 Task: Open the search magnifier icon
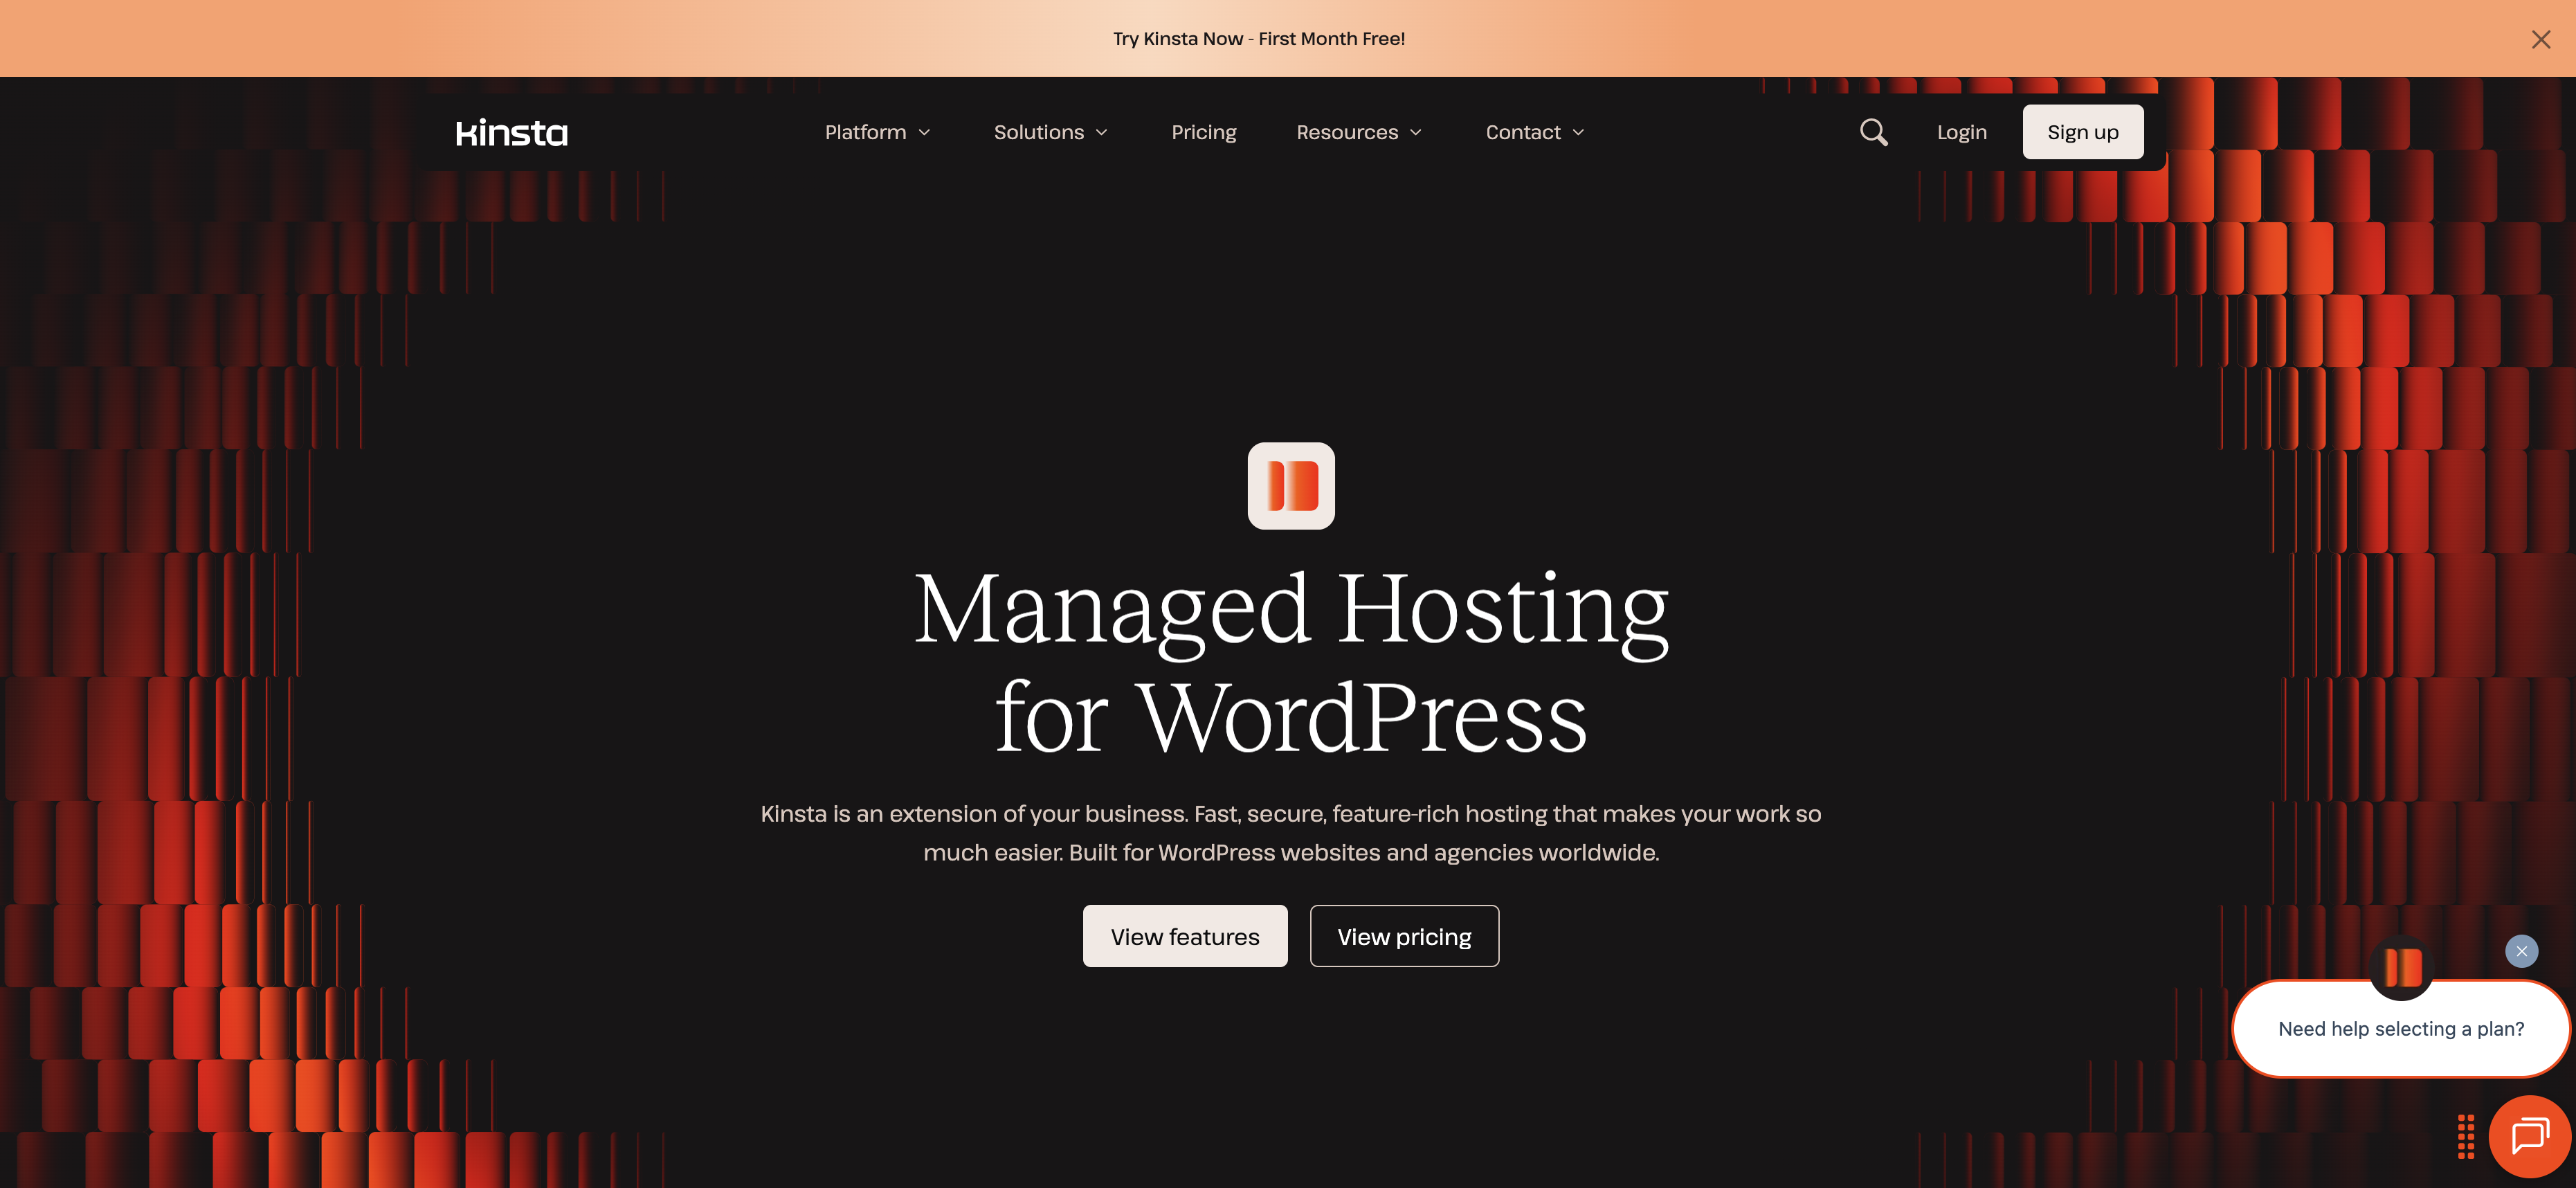click(1873, 132)
